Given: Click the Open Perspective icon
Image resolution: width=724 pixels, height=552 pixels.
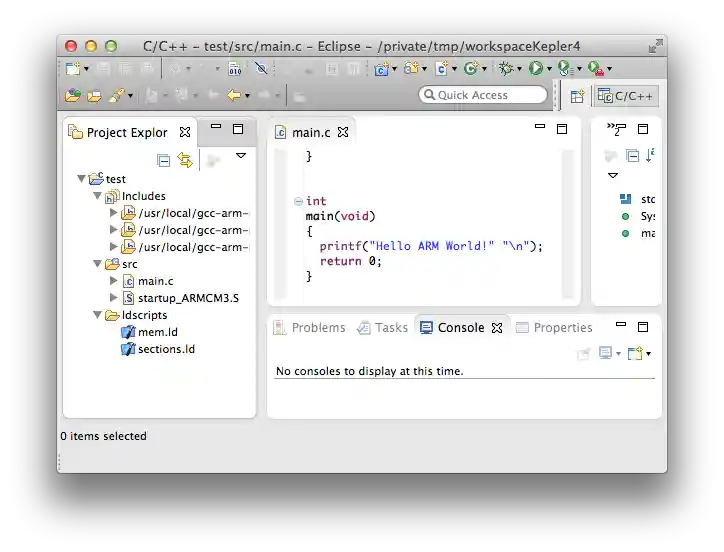Looking at the screenshot, I should (577, 96).
